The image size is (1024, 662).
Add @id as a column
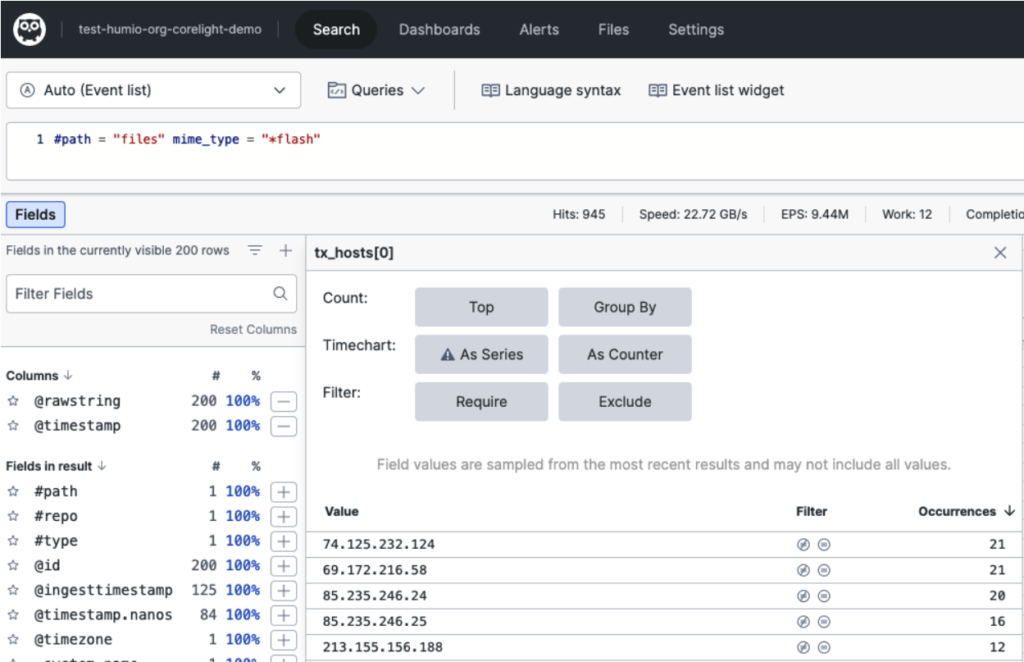point(283,566)
